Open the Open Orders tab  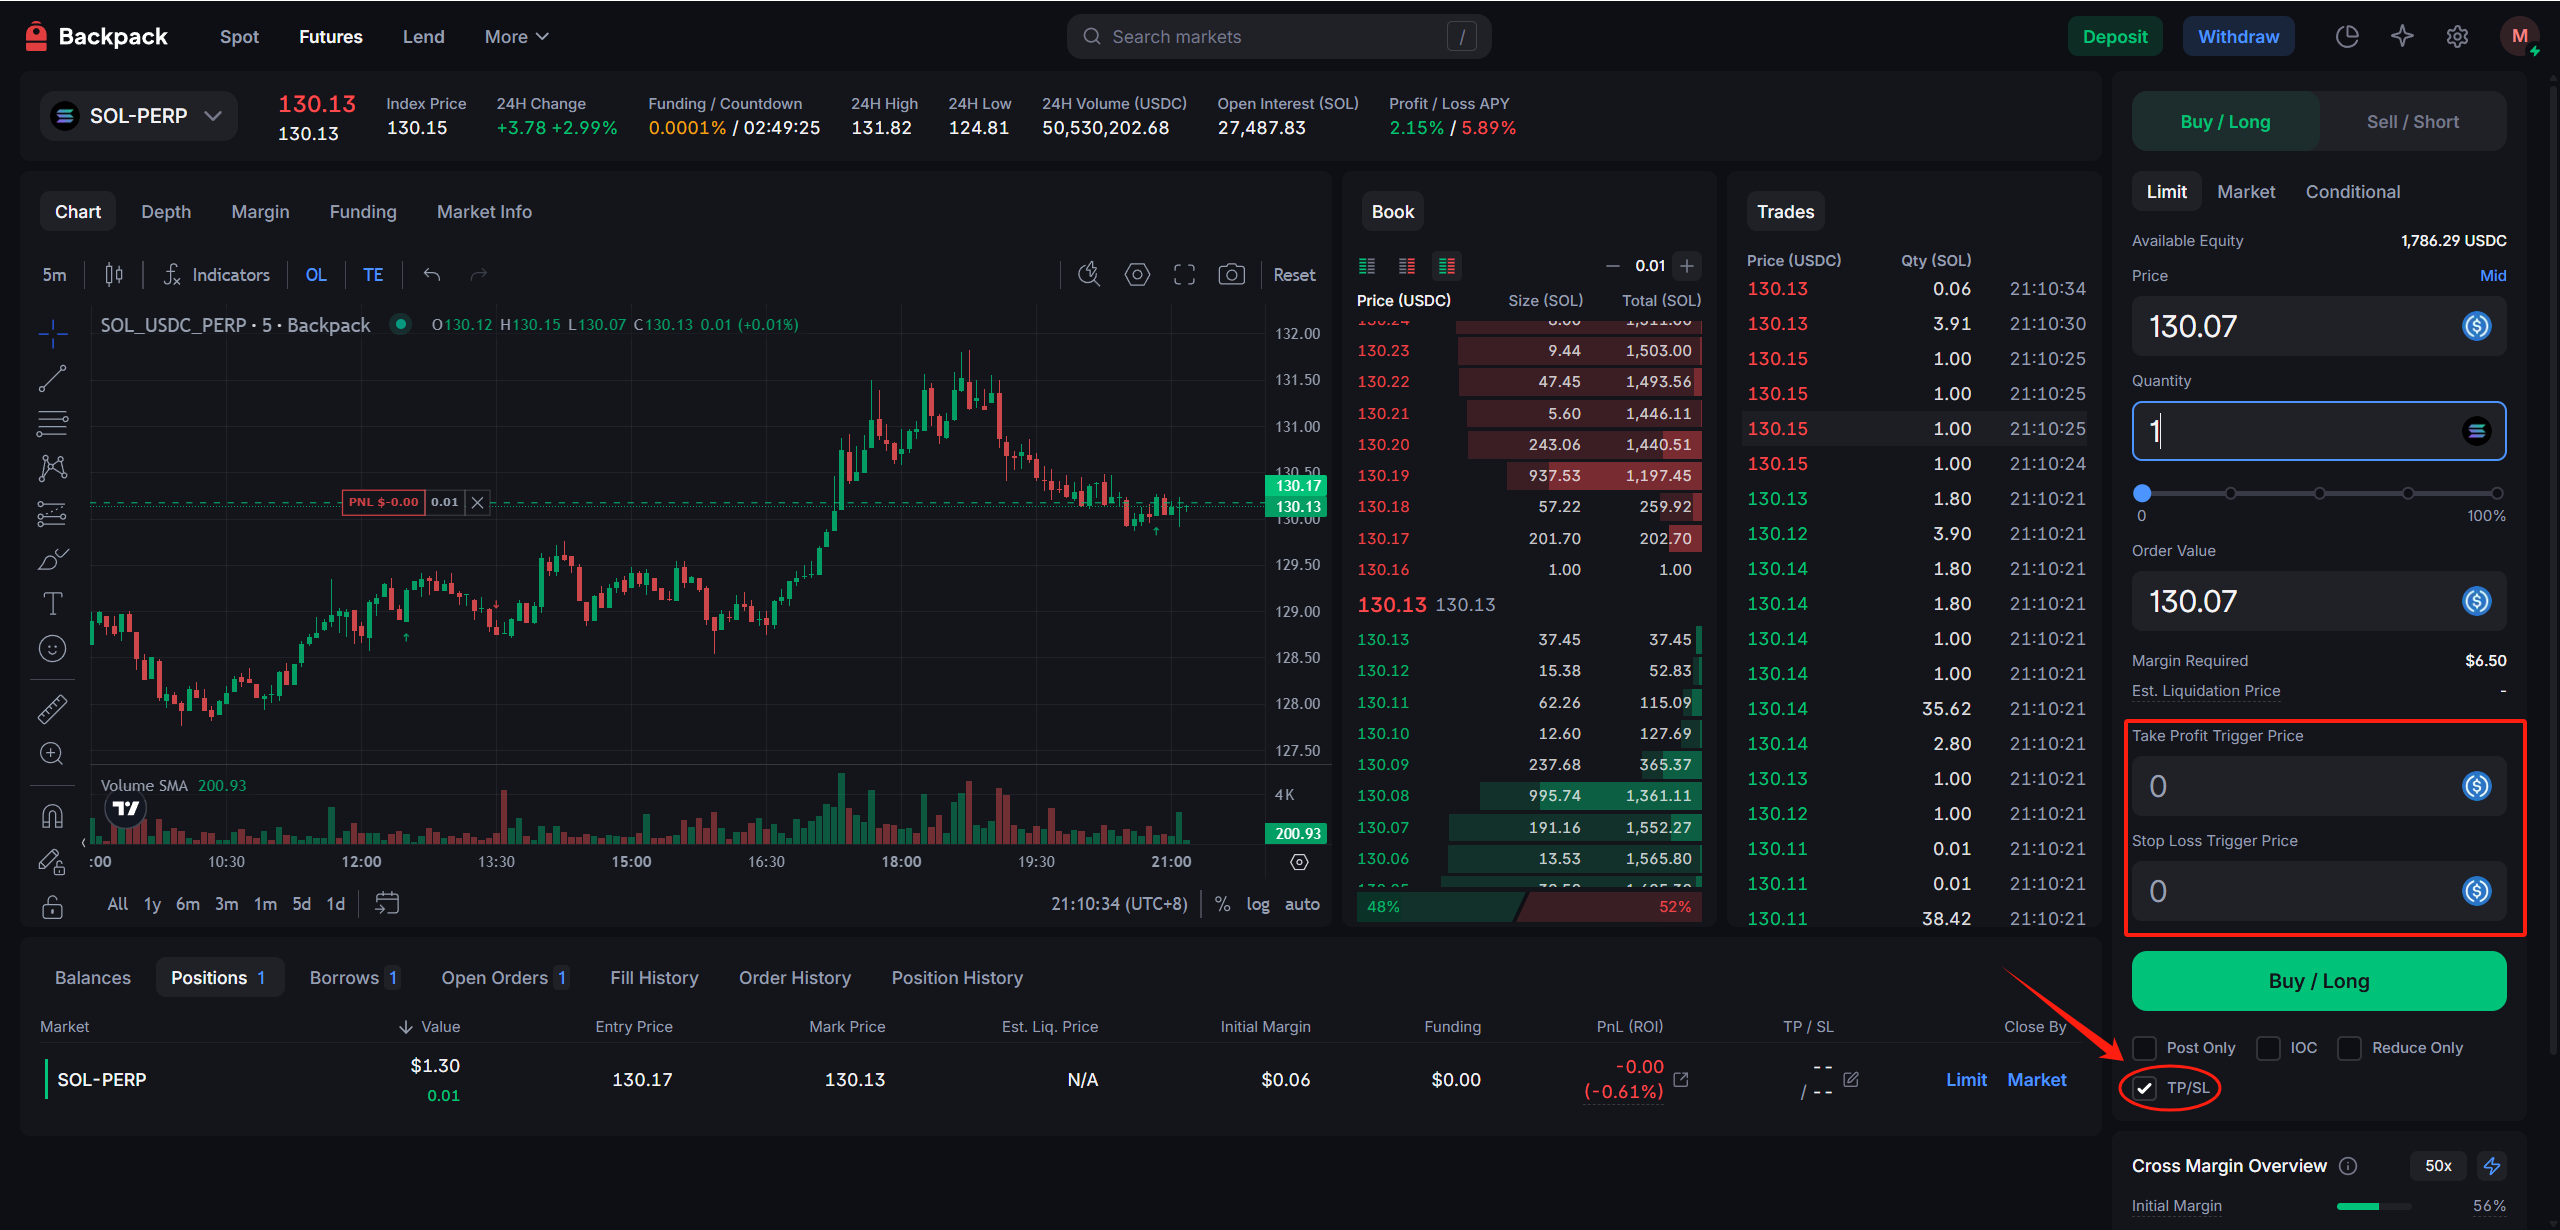click(505, 977)
